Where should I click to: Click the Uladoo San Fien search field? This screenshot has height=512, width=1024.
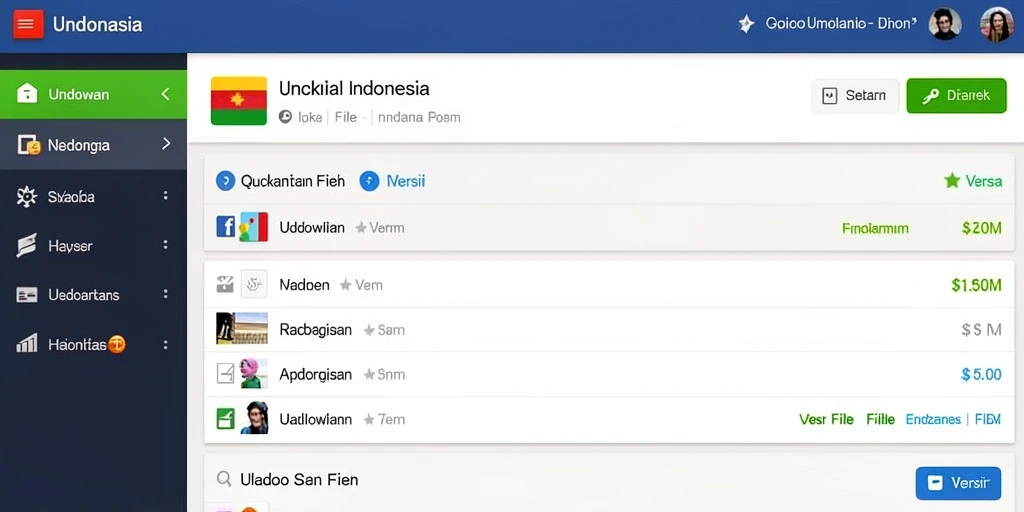coord(299,479)
